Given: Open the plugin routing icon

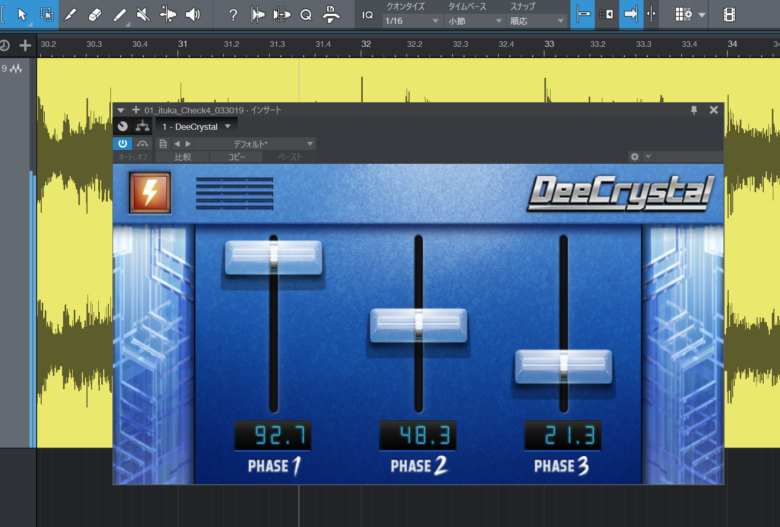Looking at the screenshot, I should 142,126.
